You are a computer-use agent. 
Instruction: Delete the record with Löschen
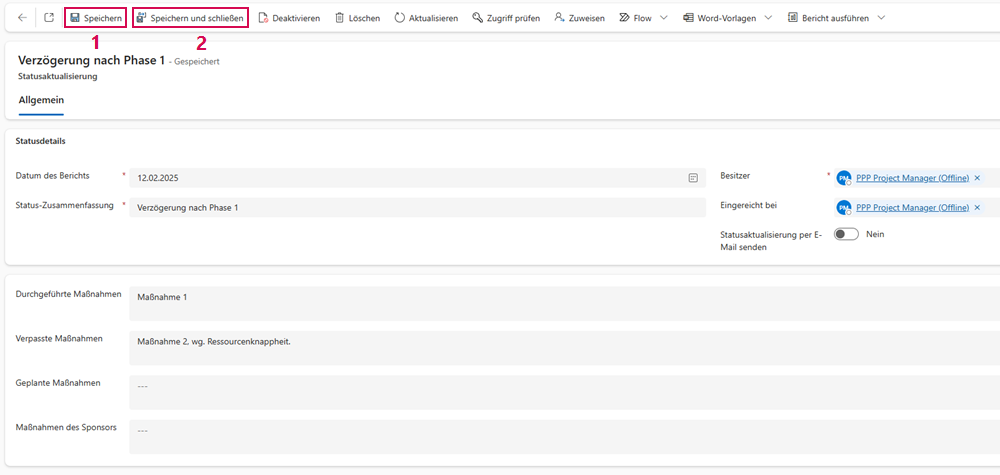[357, 18]
